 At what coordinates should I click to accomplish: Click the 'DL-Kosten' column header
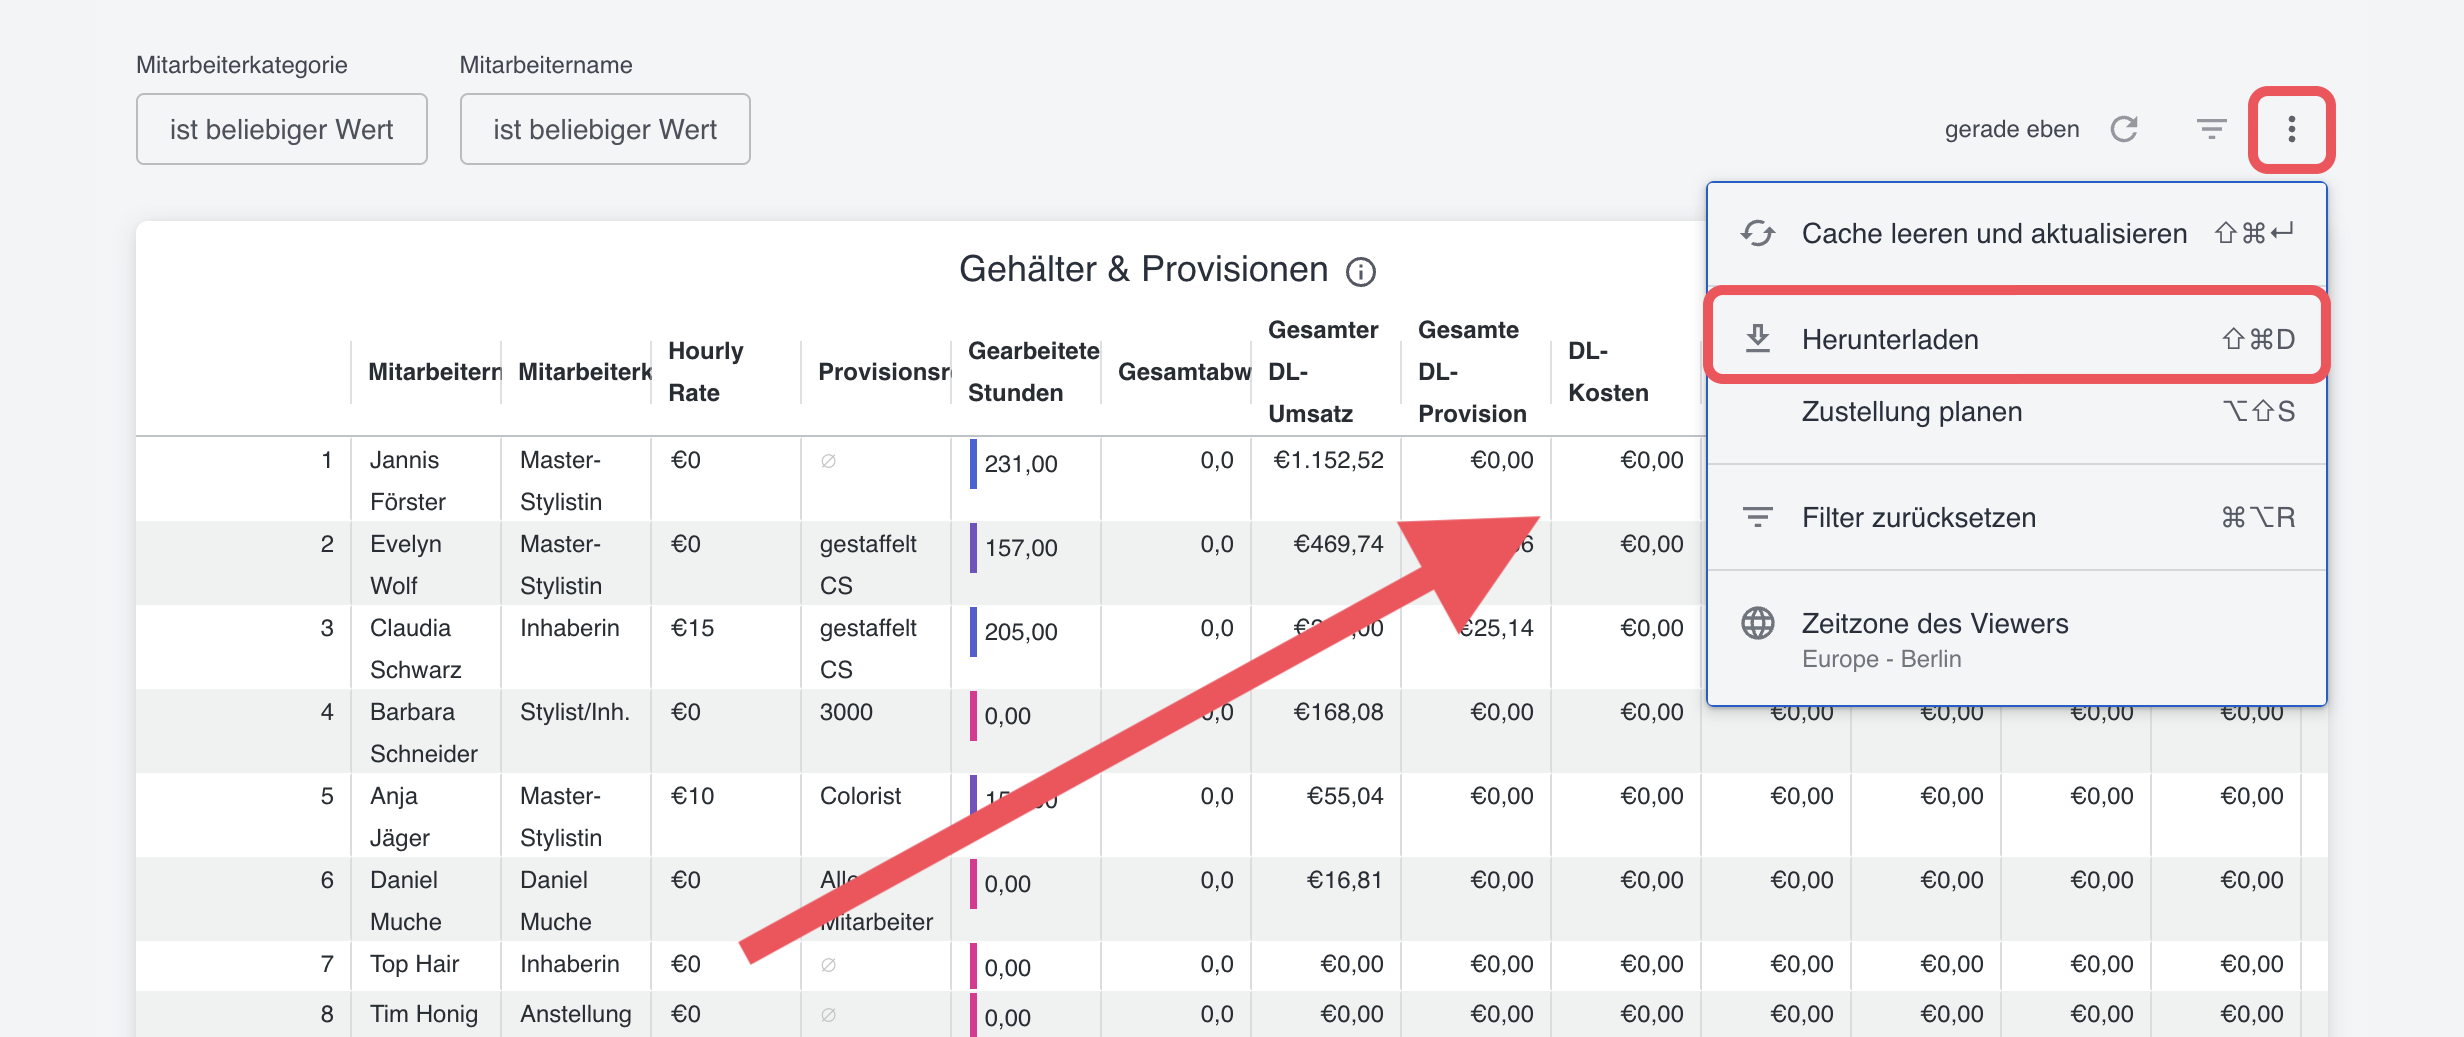point(1625,372)
